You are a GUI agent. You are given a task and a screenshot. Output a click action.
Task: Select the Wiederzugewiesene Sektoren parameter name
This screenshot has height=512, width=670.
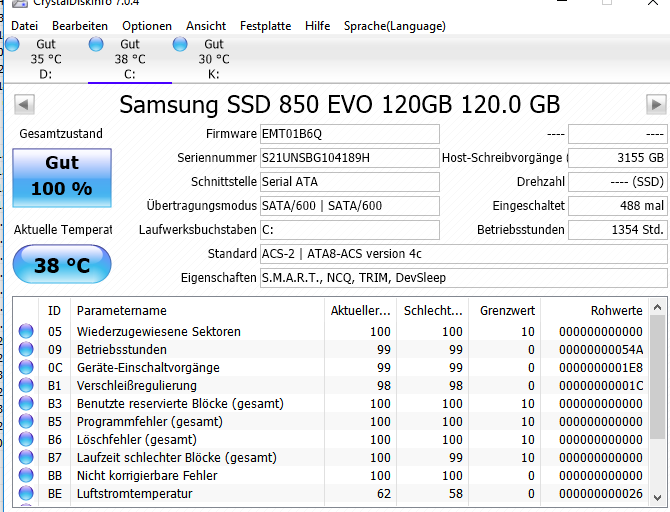(159, 332)
